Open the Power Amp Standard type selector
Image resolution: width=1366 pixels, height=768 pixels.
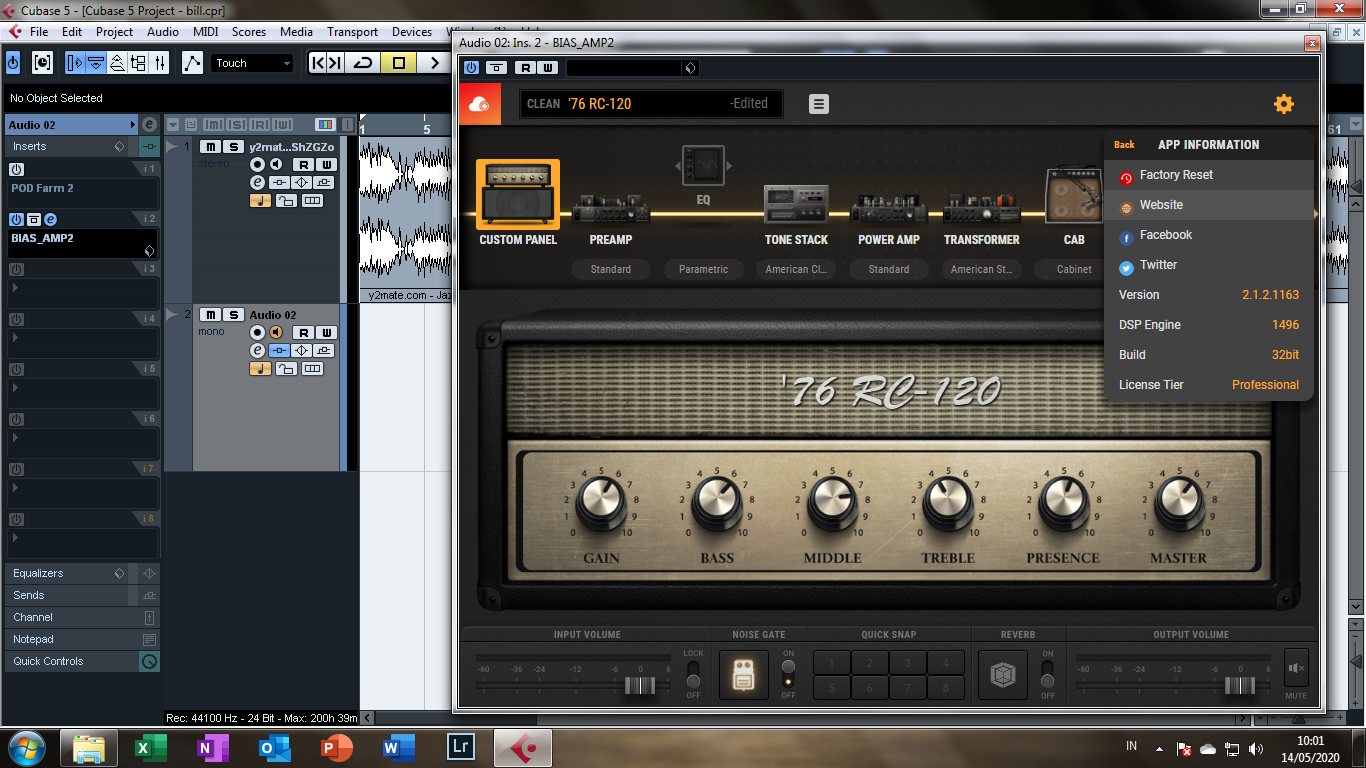889,269
